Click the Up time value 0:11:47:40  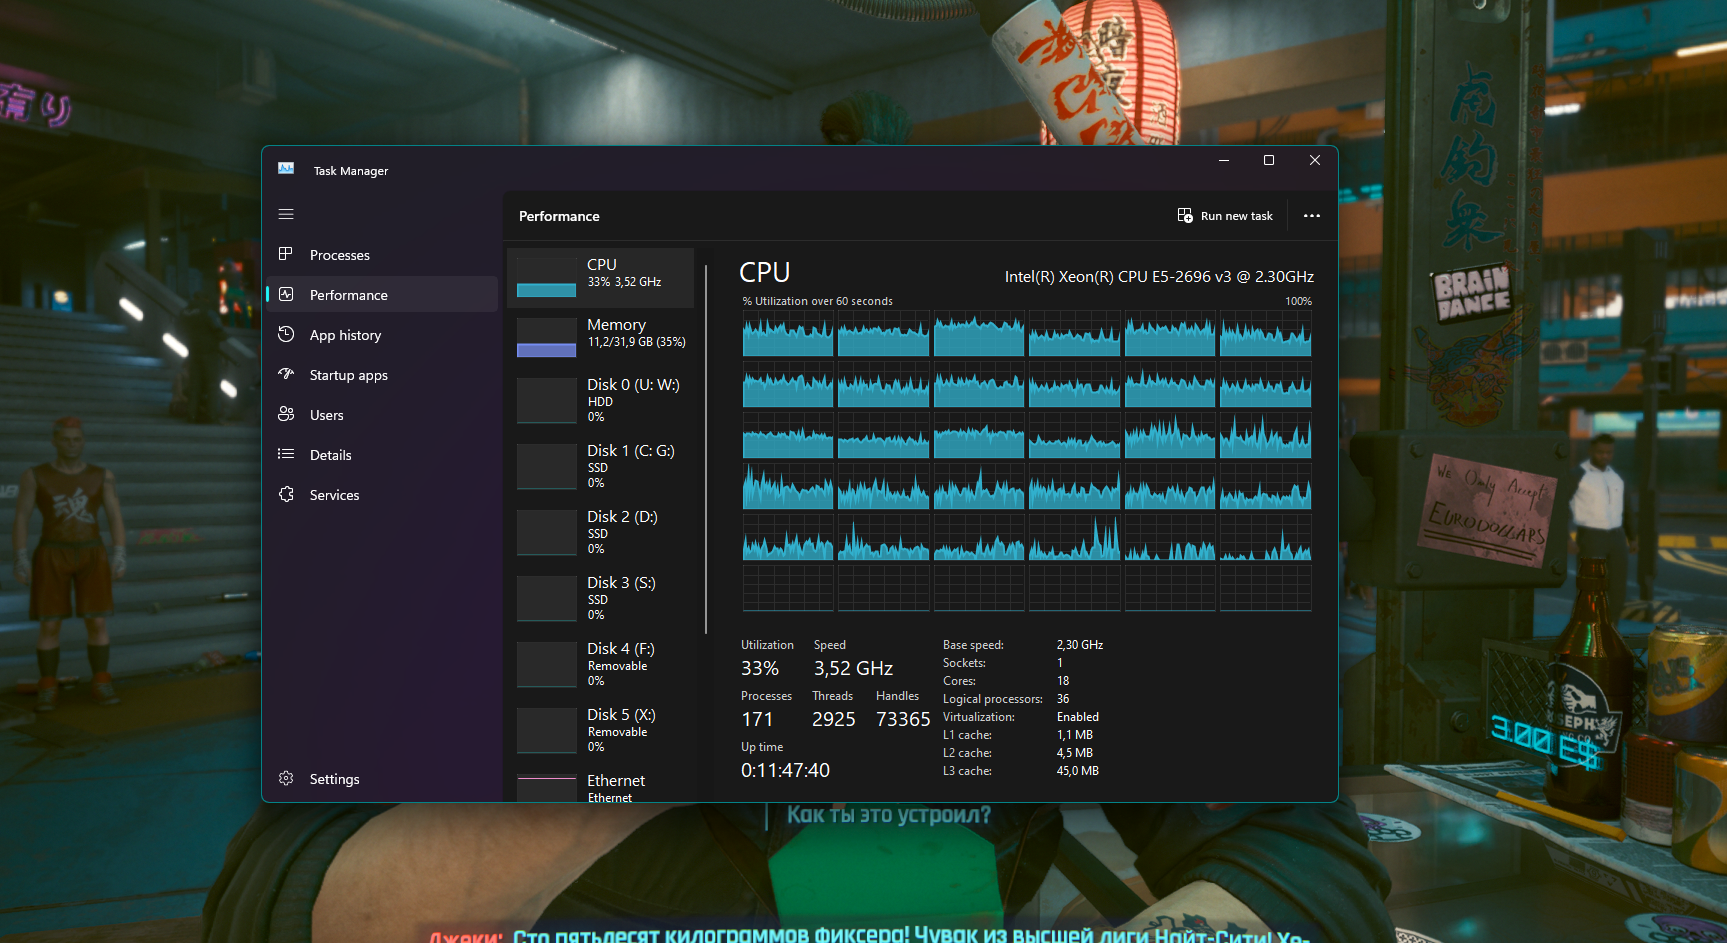(x=785, y=770)
